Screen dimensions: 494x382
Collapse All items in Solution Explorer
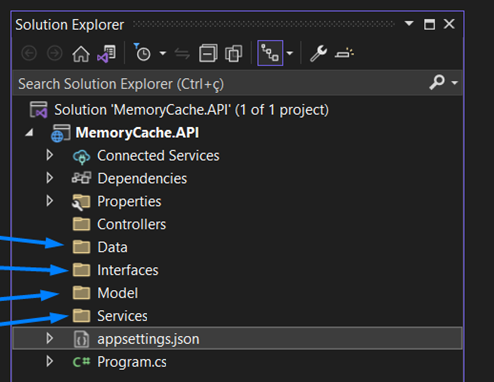coord(208,53)
